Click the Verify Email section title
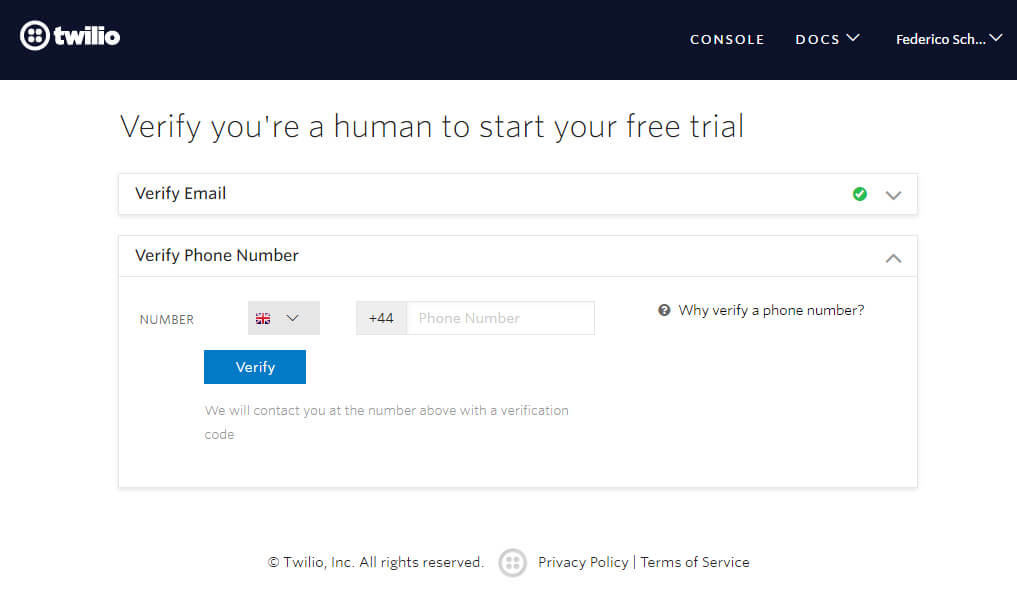 181,194
